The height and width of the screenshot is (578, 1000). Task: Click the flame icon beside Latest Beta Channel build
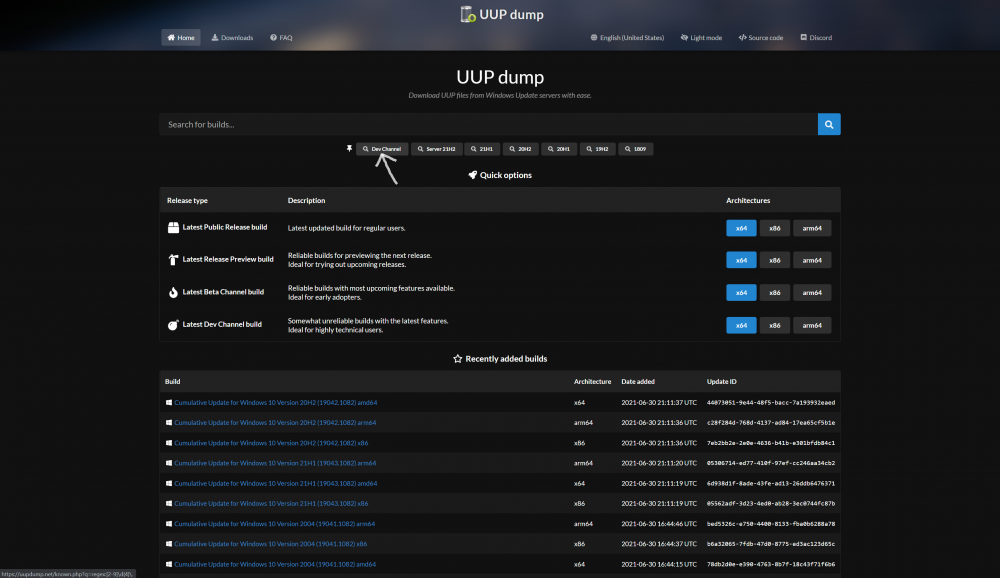pos(173,292)
